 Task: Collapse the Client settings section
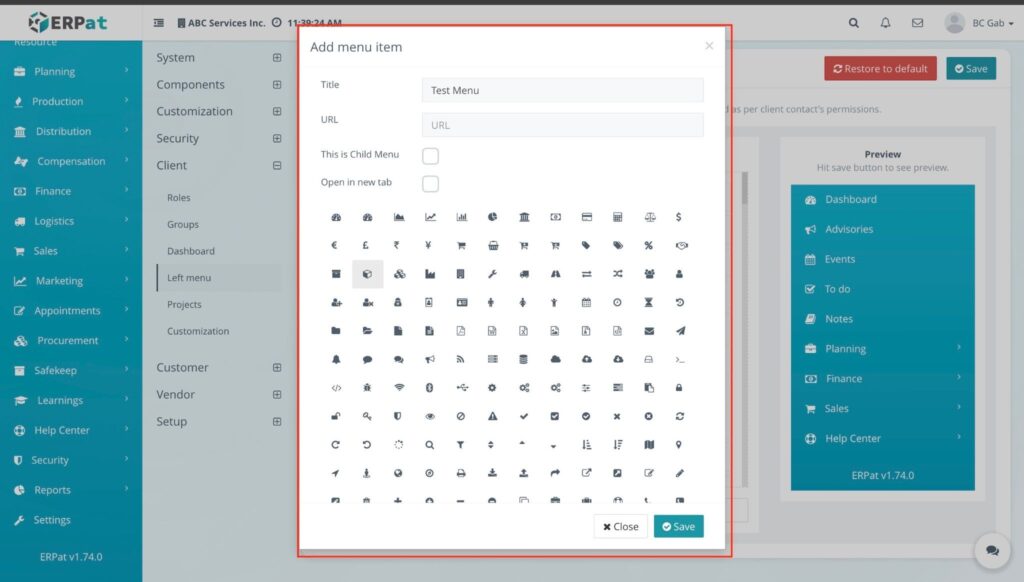coord(277,166)
